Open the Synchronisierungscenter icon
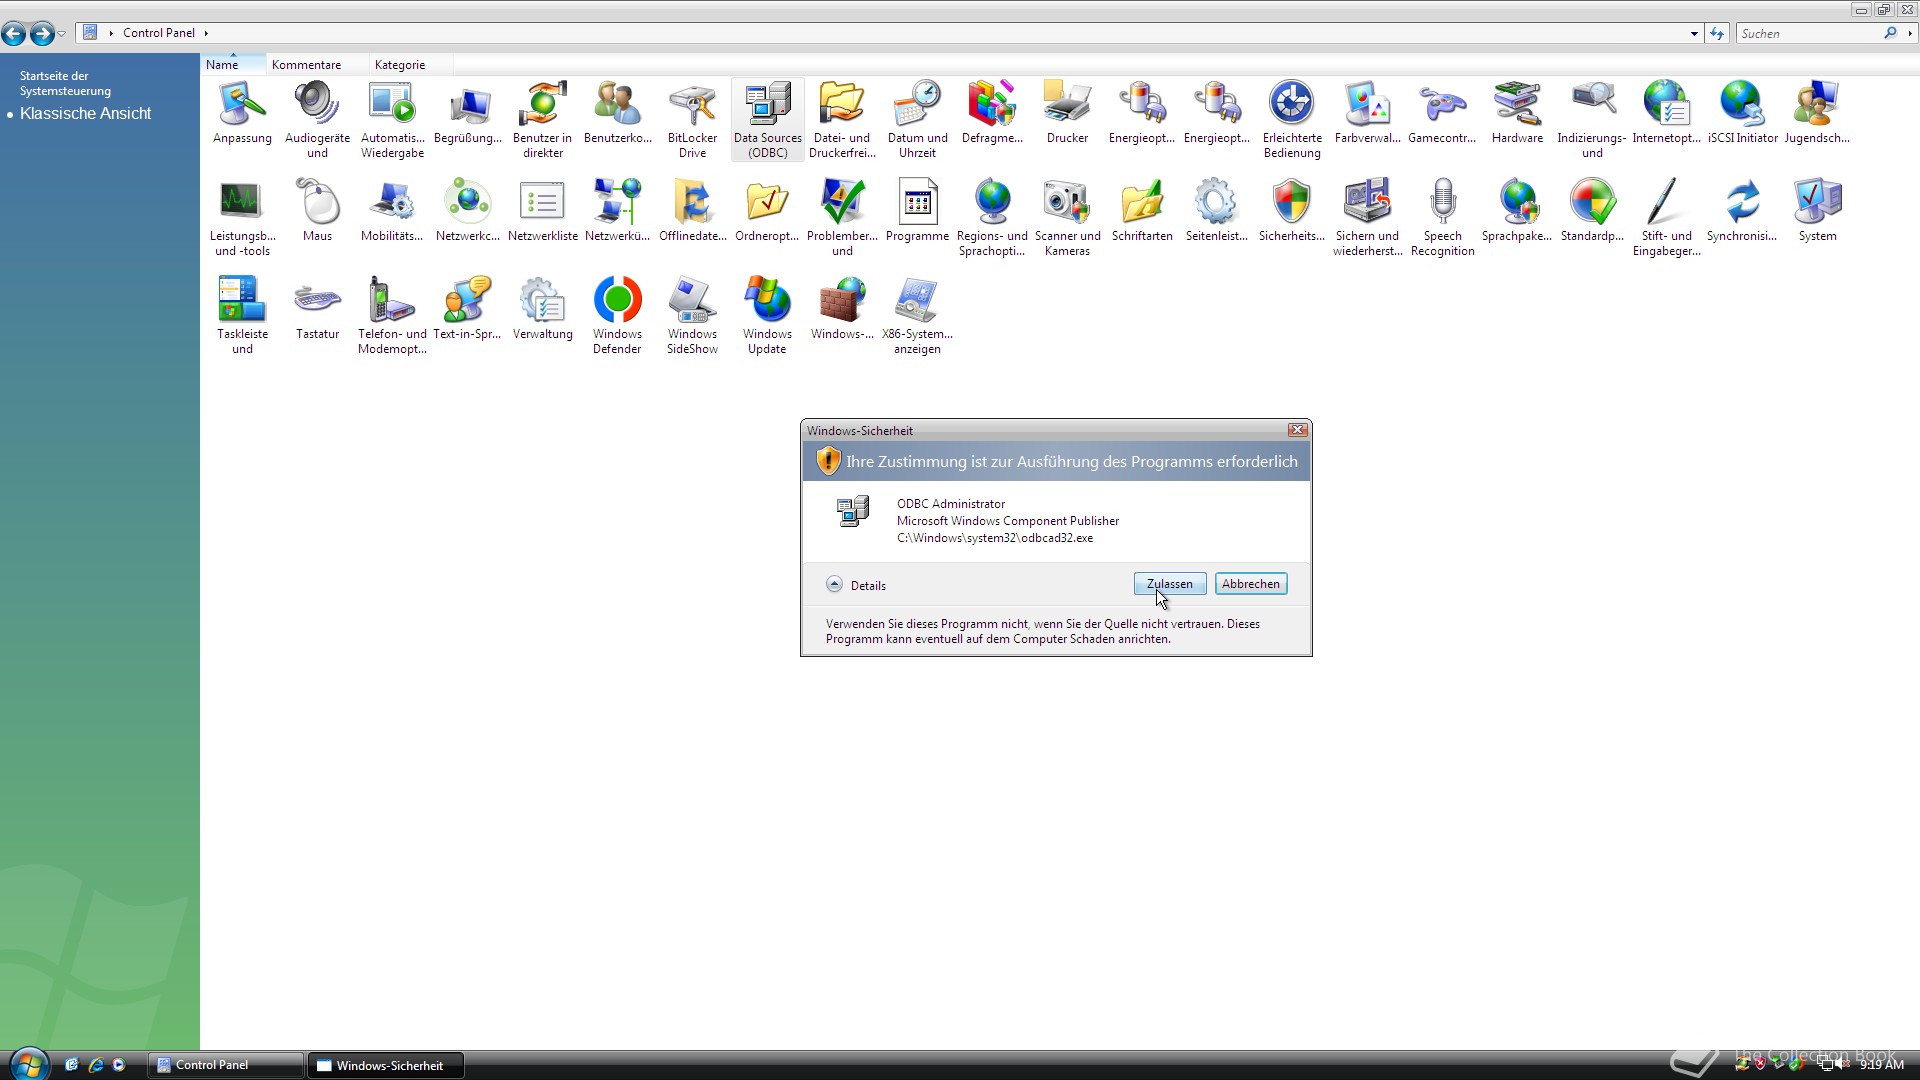Viewport: 1920px width, 1080px height. [1742, 211]
